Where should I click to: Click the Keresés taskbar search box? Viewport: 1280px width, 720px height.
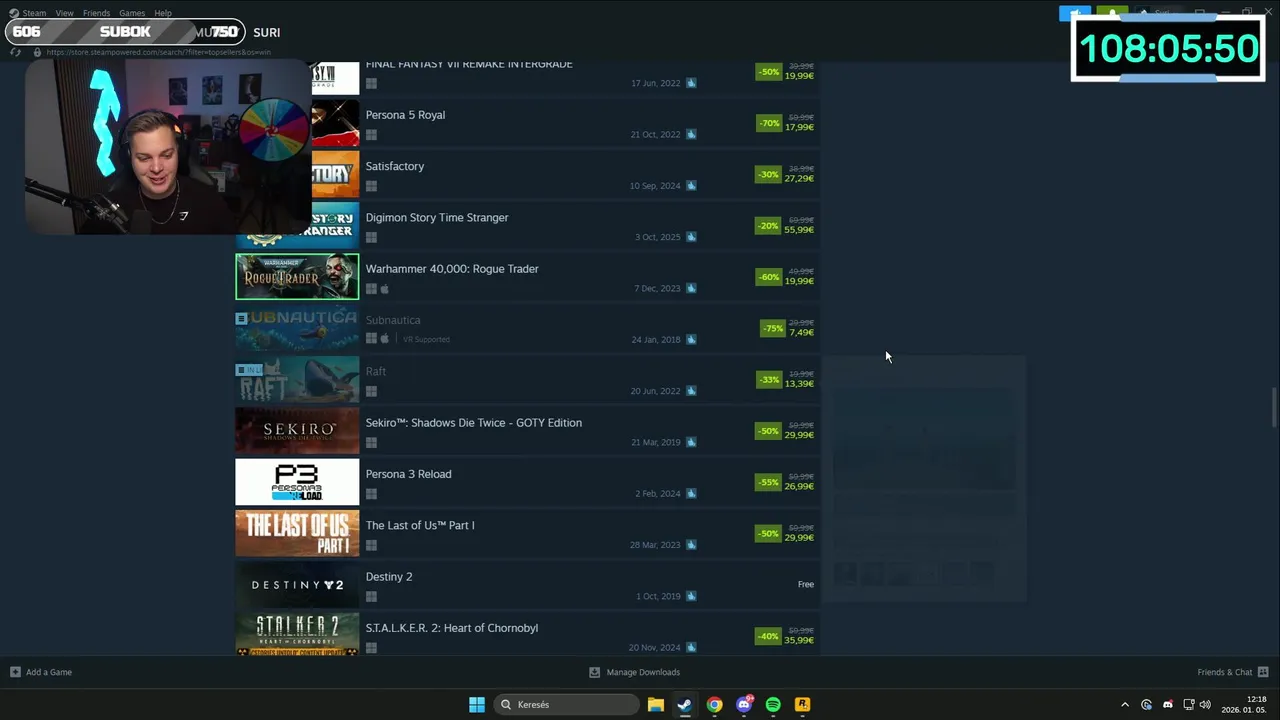(567, 704)
